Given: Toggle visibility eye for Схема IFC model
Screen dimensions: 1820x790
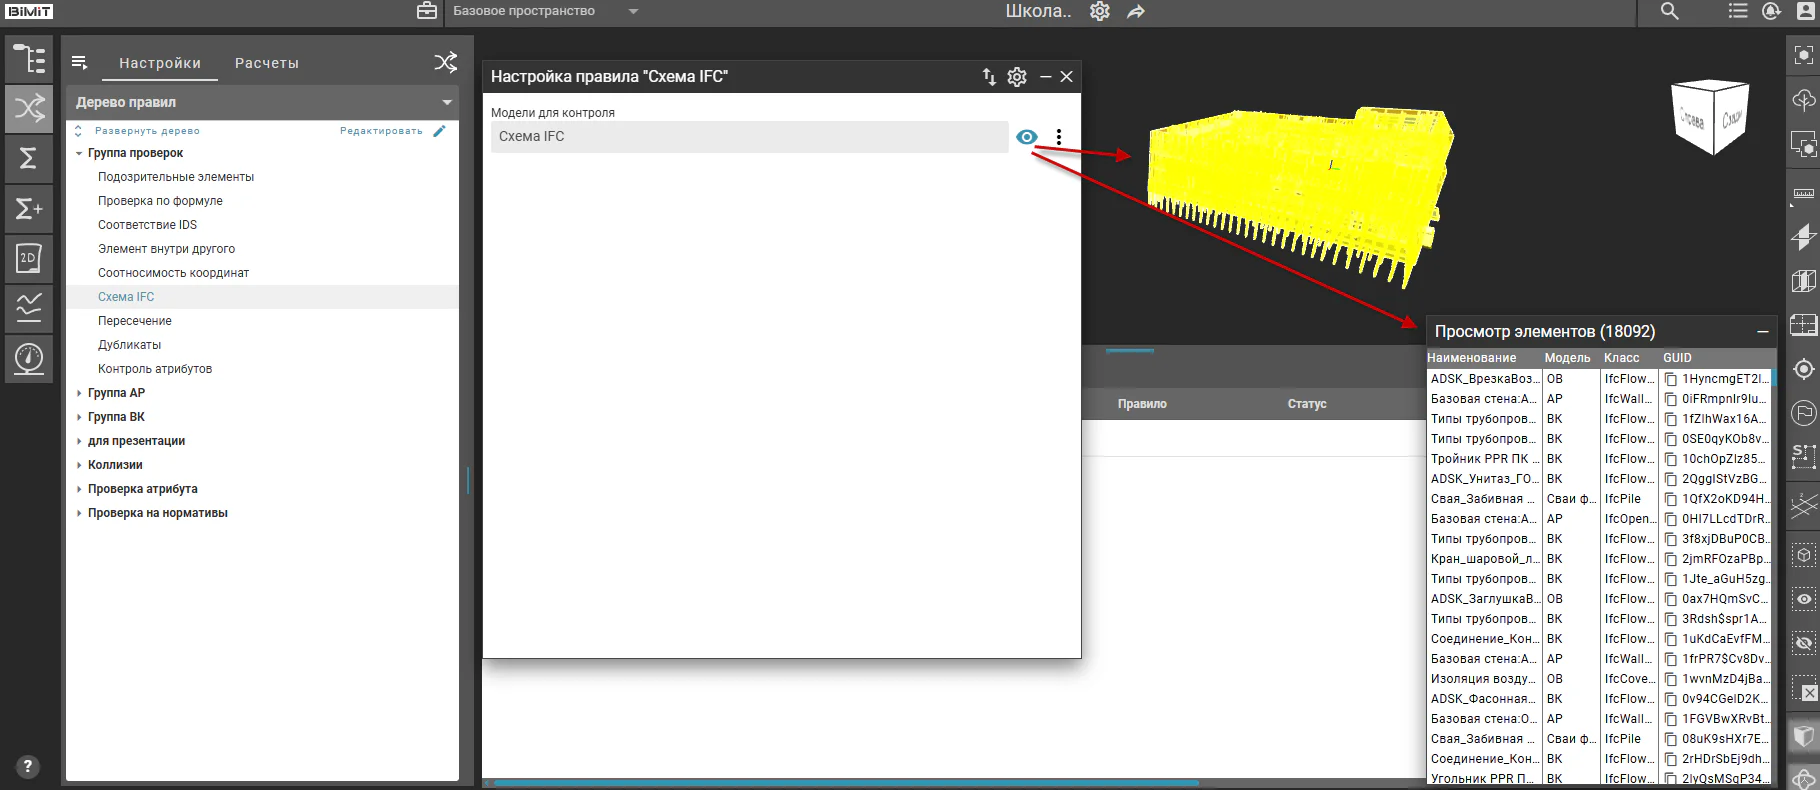Looking at the screenshot, I should (x=1027, y=137).
